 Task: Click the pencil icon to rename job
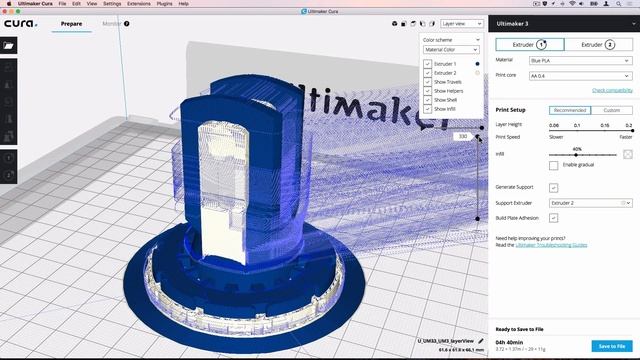(x=481, y=341)
